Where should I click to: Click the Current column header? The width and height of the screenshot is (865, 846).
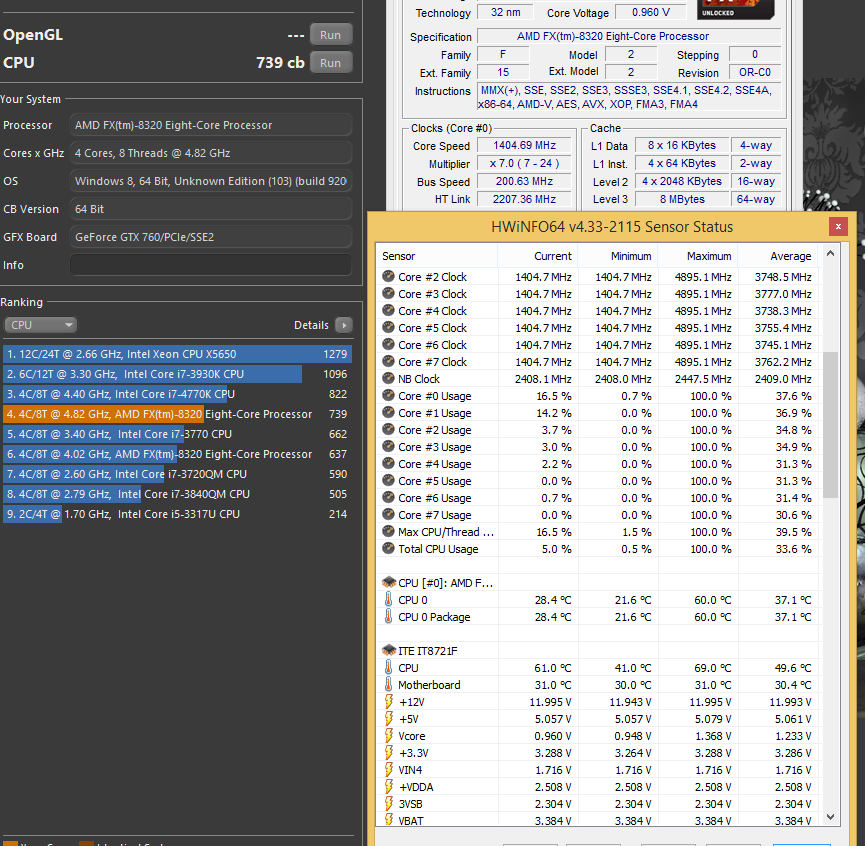point(538,256)
